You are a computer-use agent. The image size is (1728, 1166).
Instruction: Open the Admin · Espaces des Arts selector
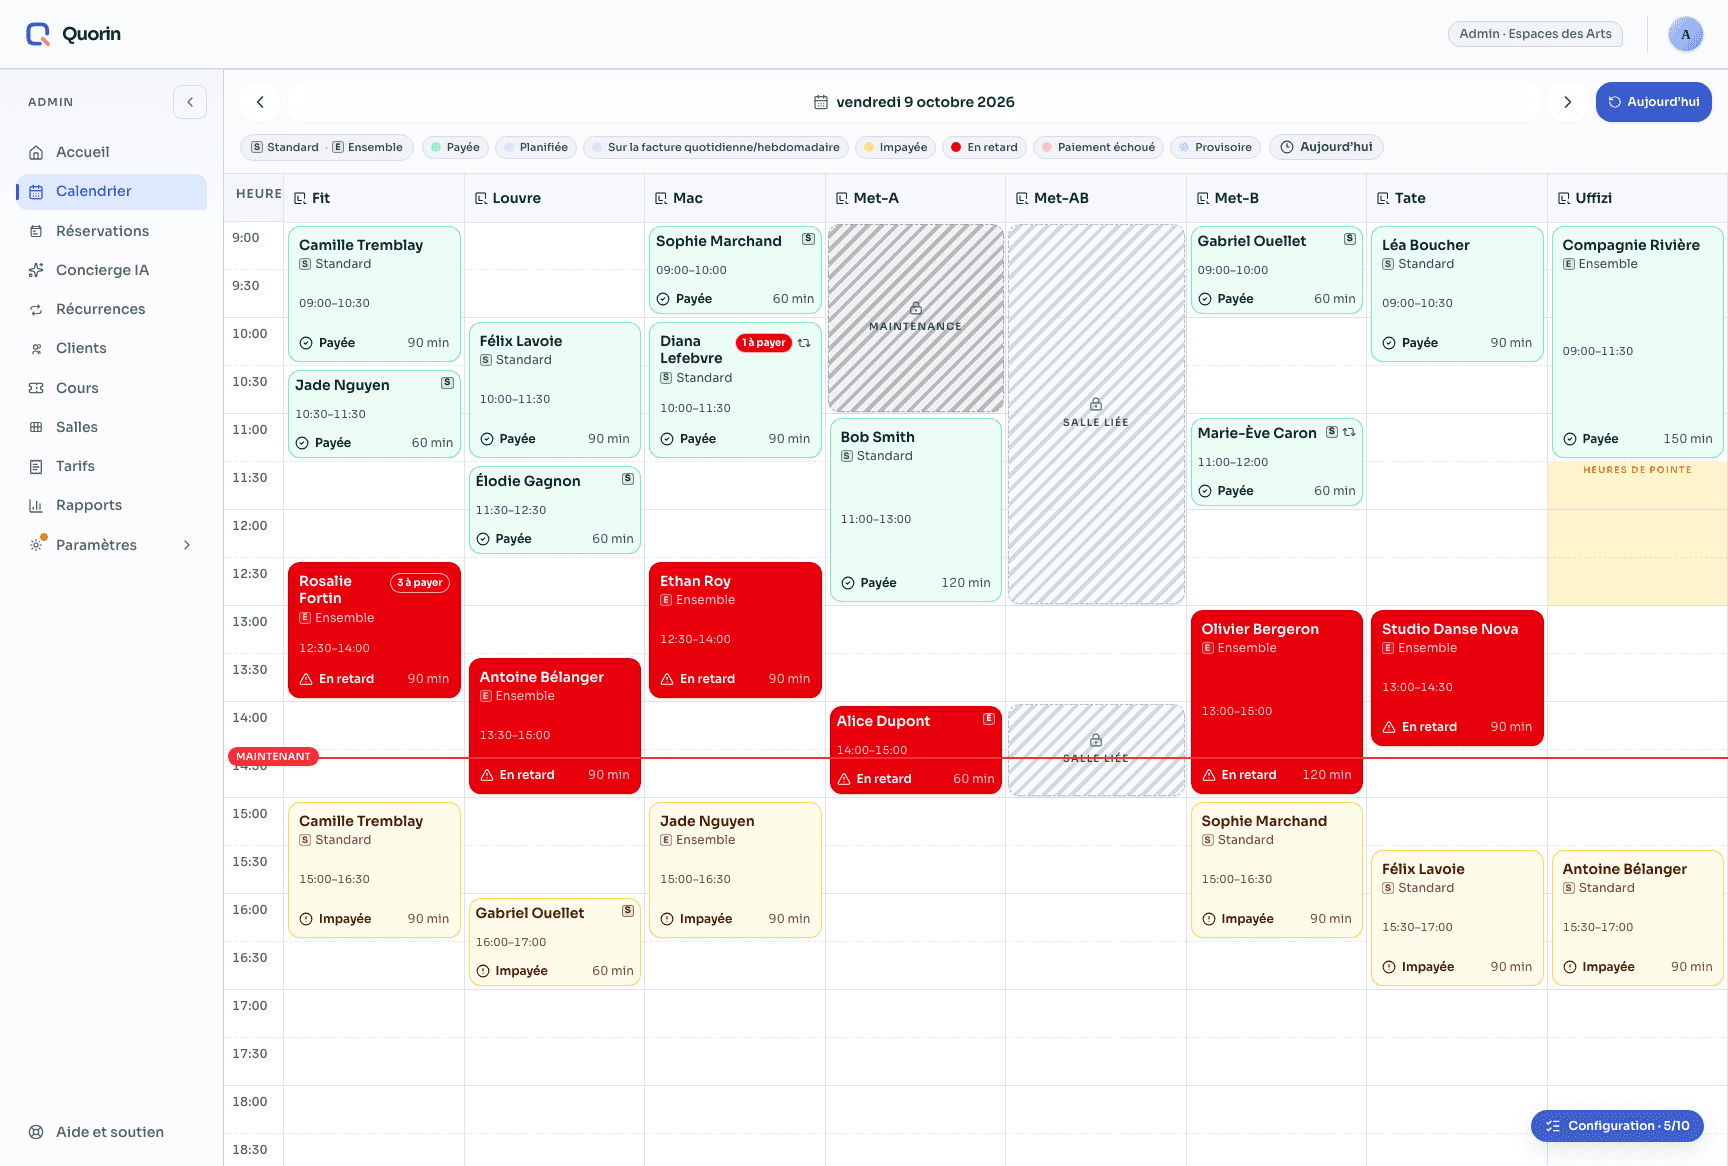[x=1535, y=34]
